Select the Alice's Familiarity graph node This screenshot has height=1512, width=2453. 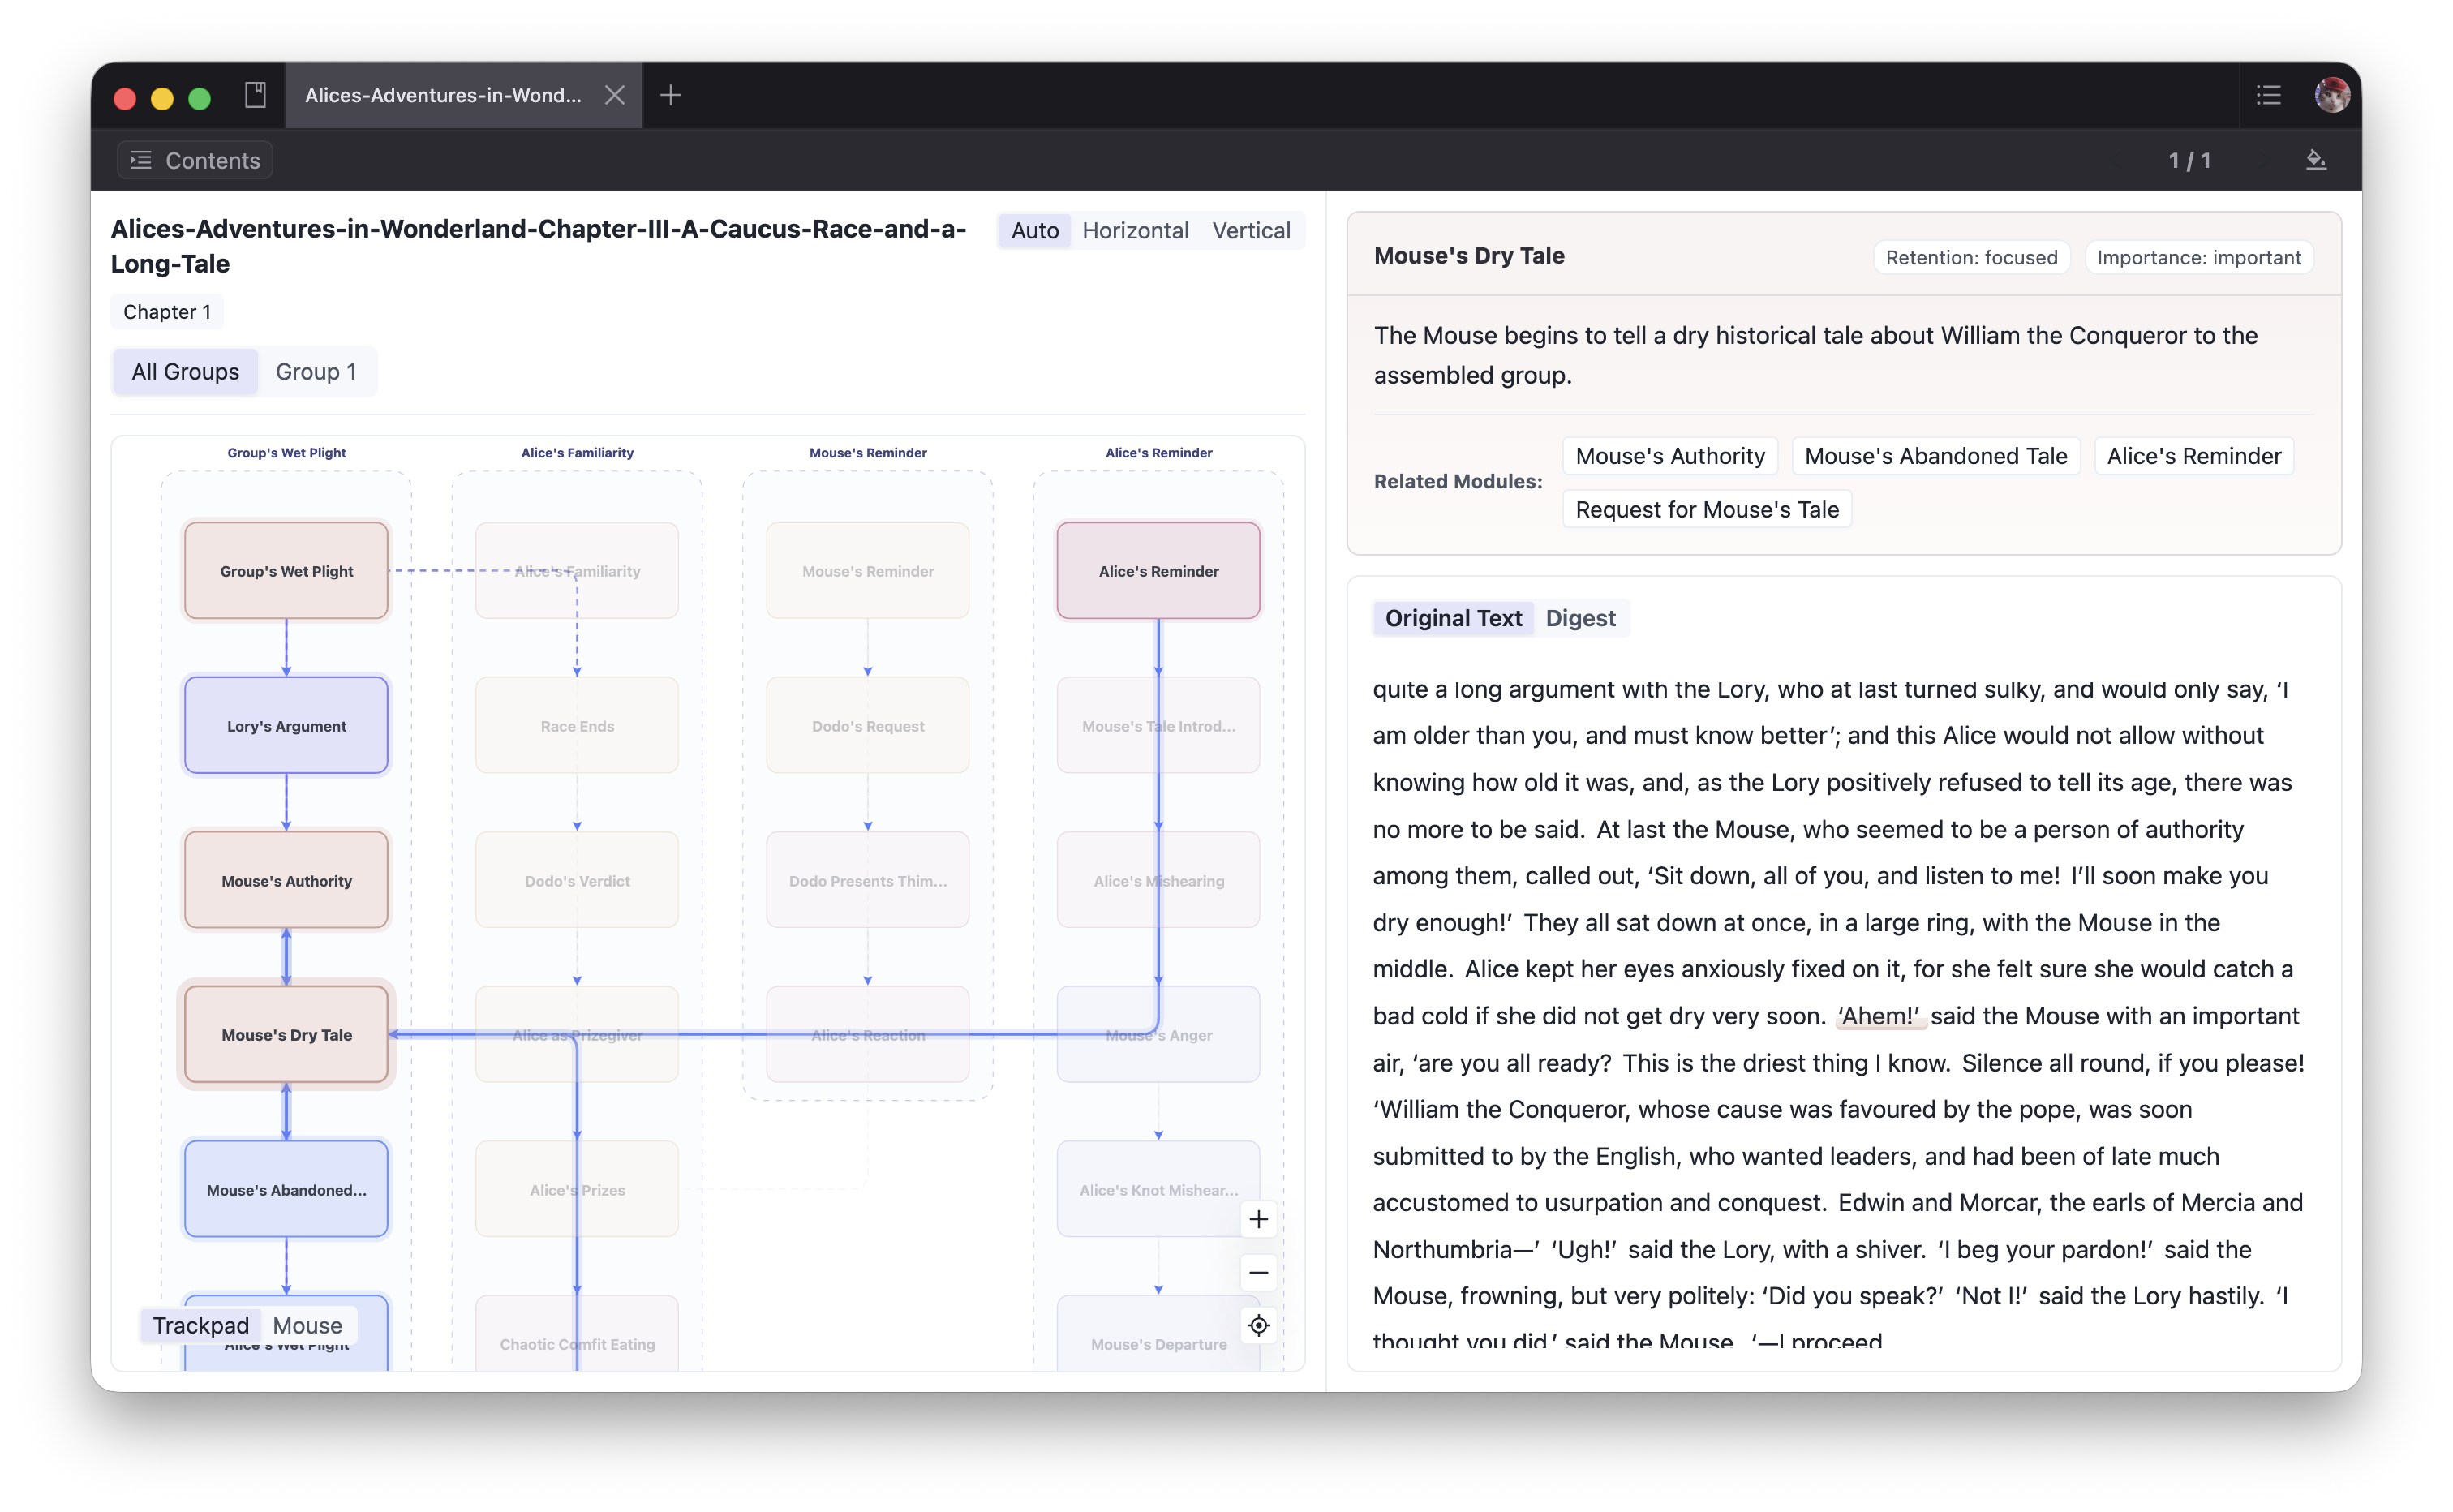577,571
